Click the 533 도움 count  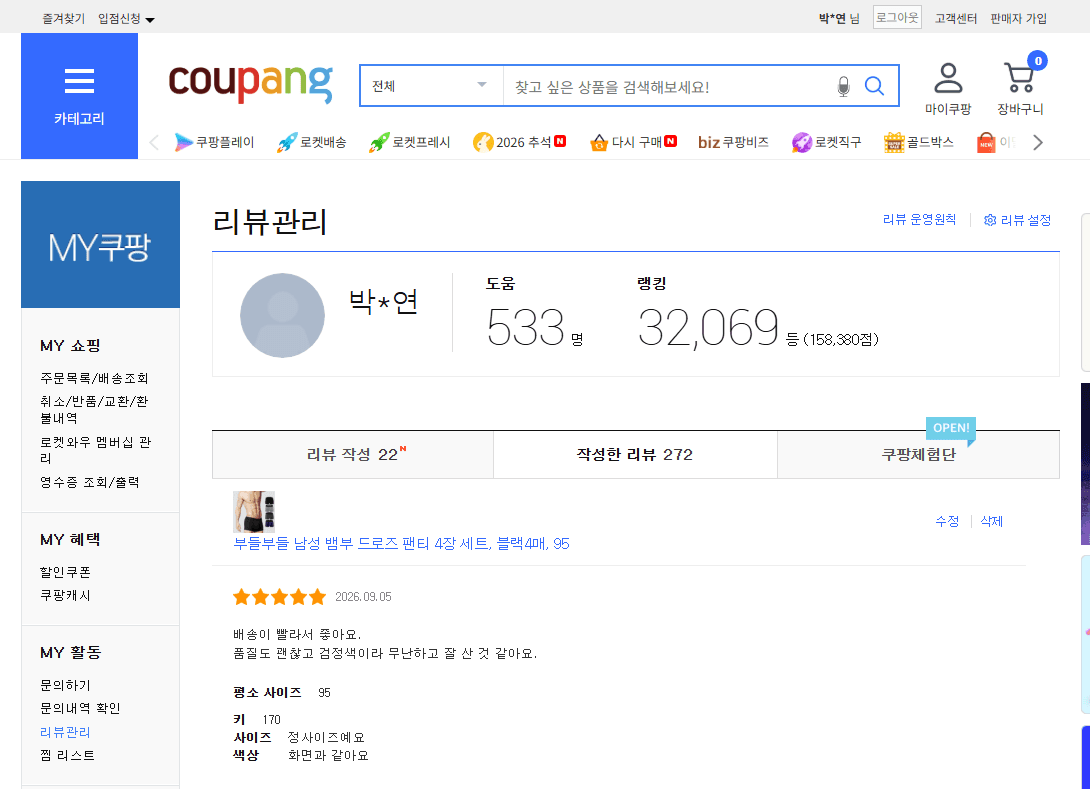[x=526, y=327]
